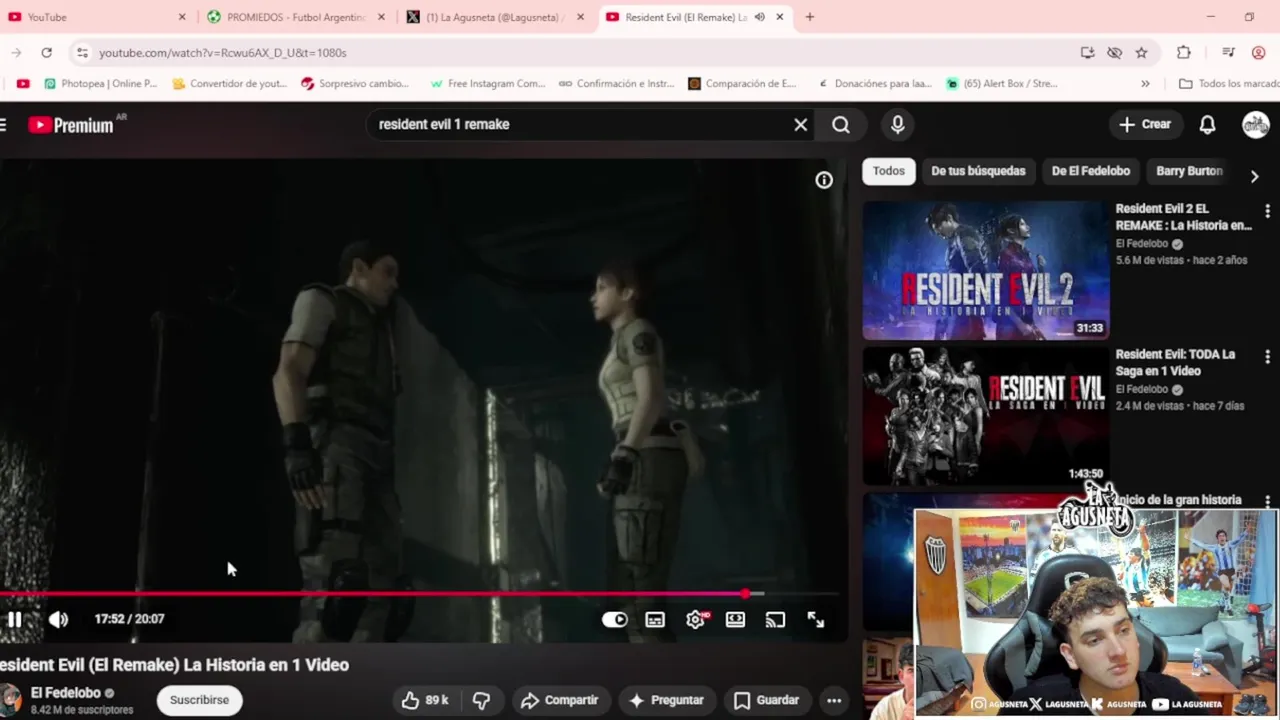This screenshot has width=1280, height=720.
Task: Select the Todos filter chip
Action: coord(888,171)
